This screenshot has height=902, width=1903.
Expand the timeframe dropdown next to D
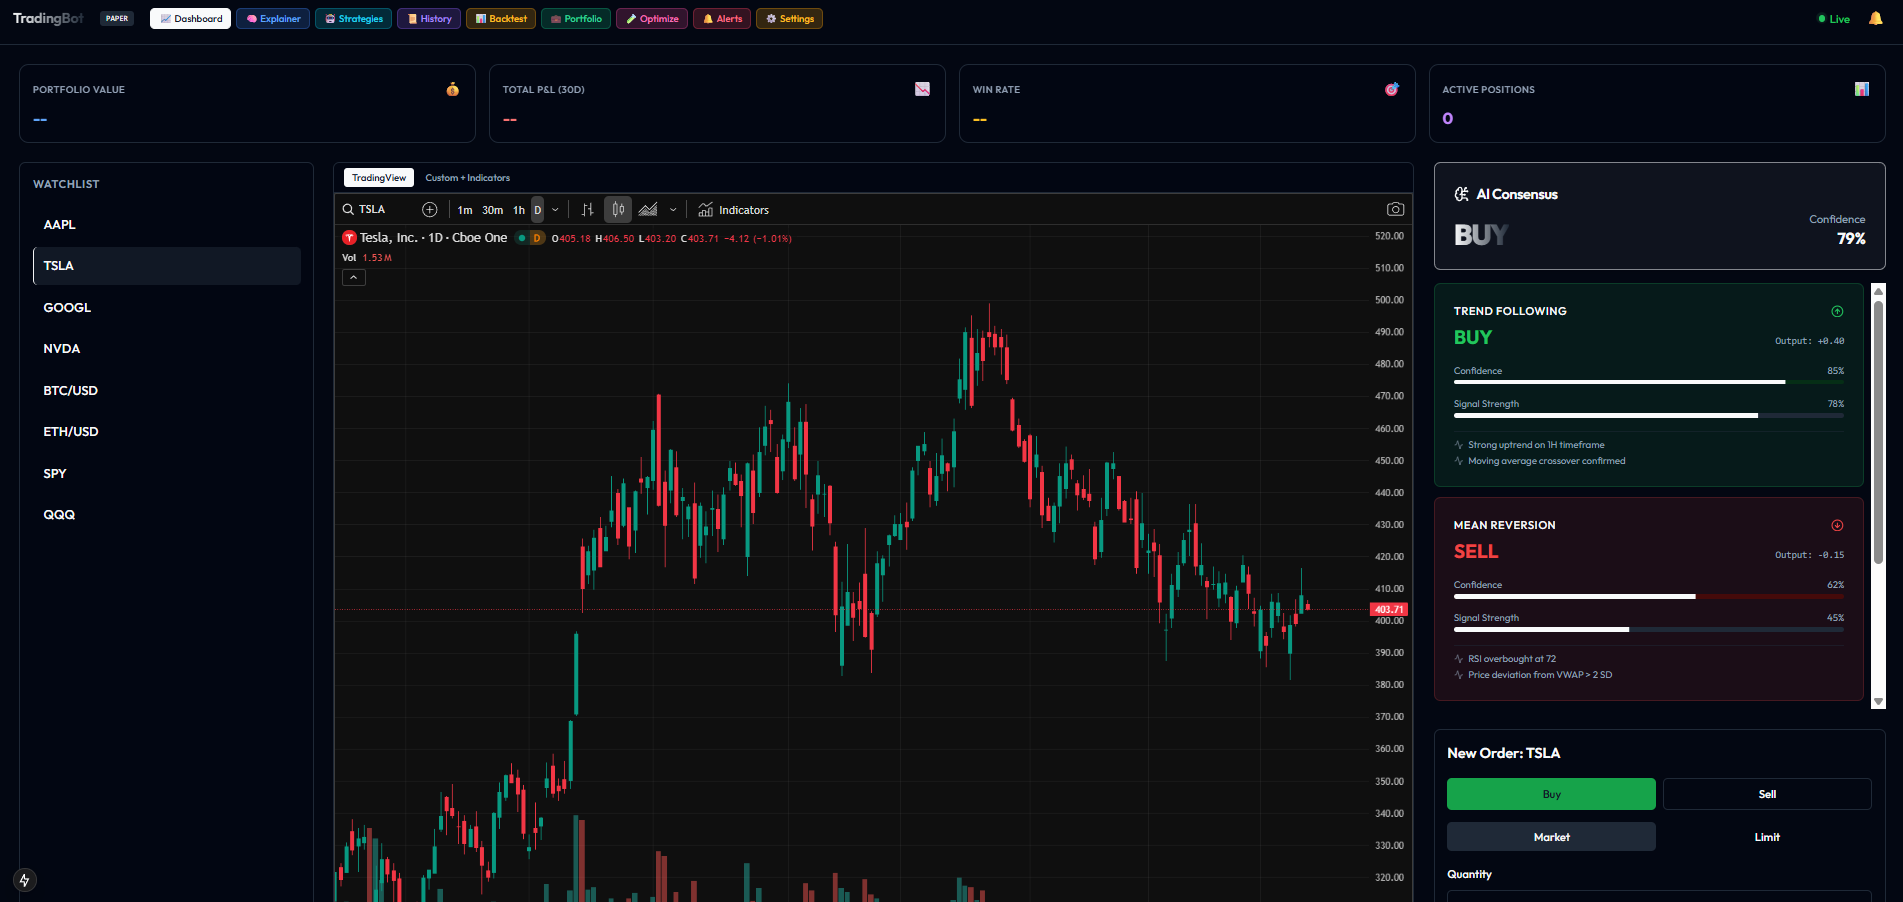(555, 209)
